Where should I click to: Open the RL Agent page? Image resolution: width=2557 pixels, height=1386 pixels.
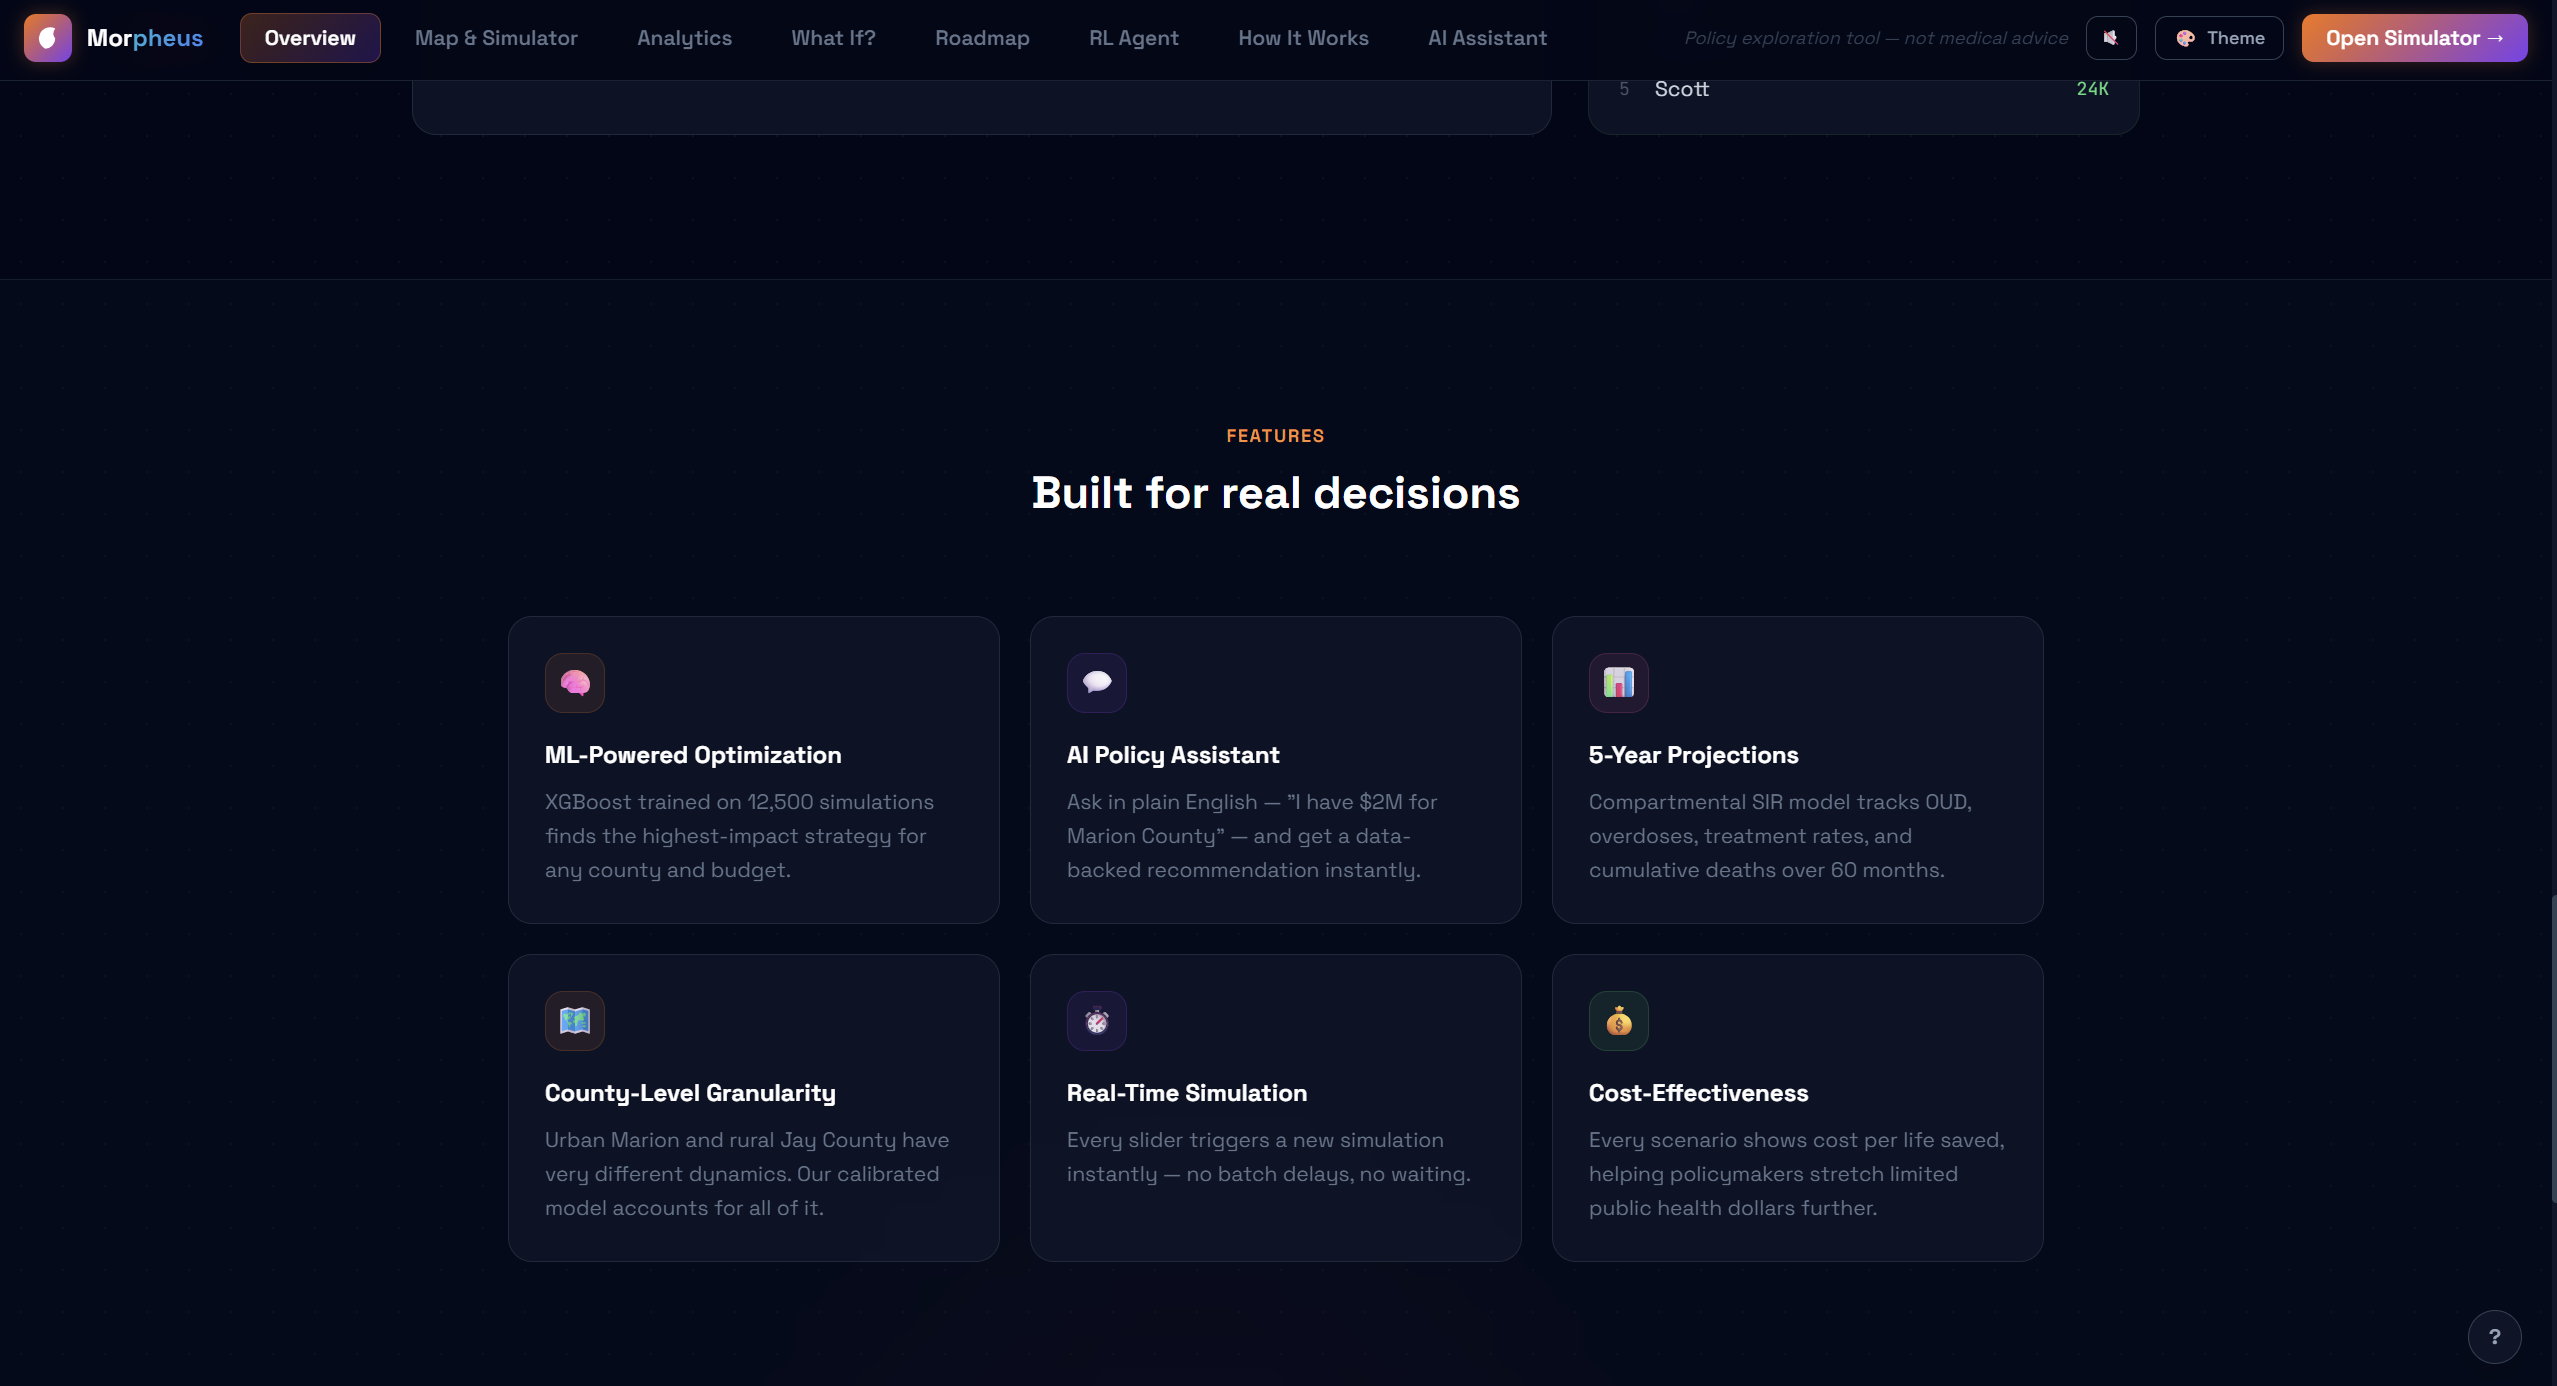pos(1133,38)
